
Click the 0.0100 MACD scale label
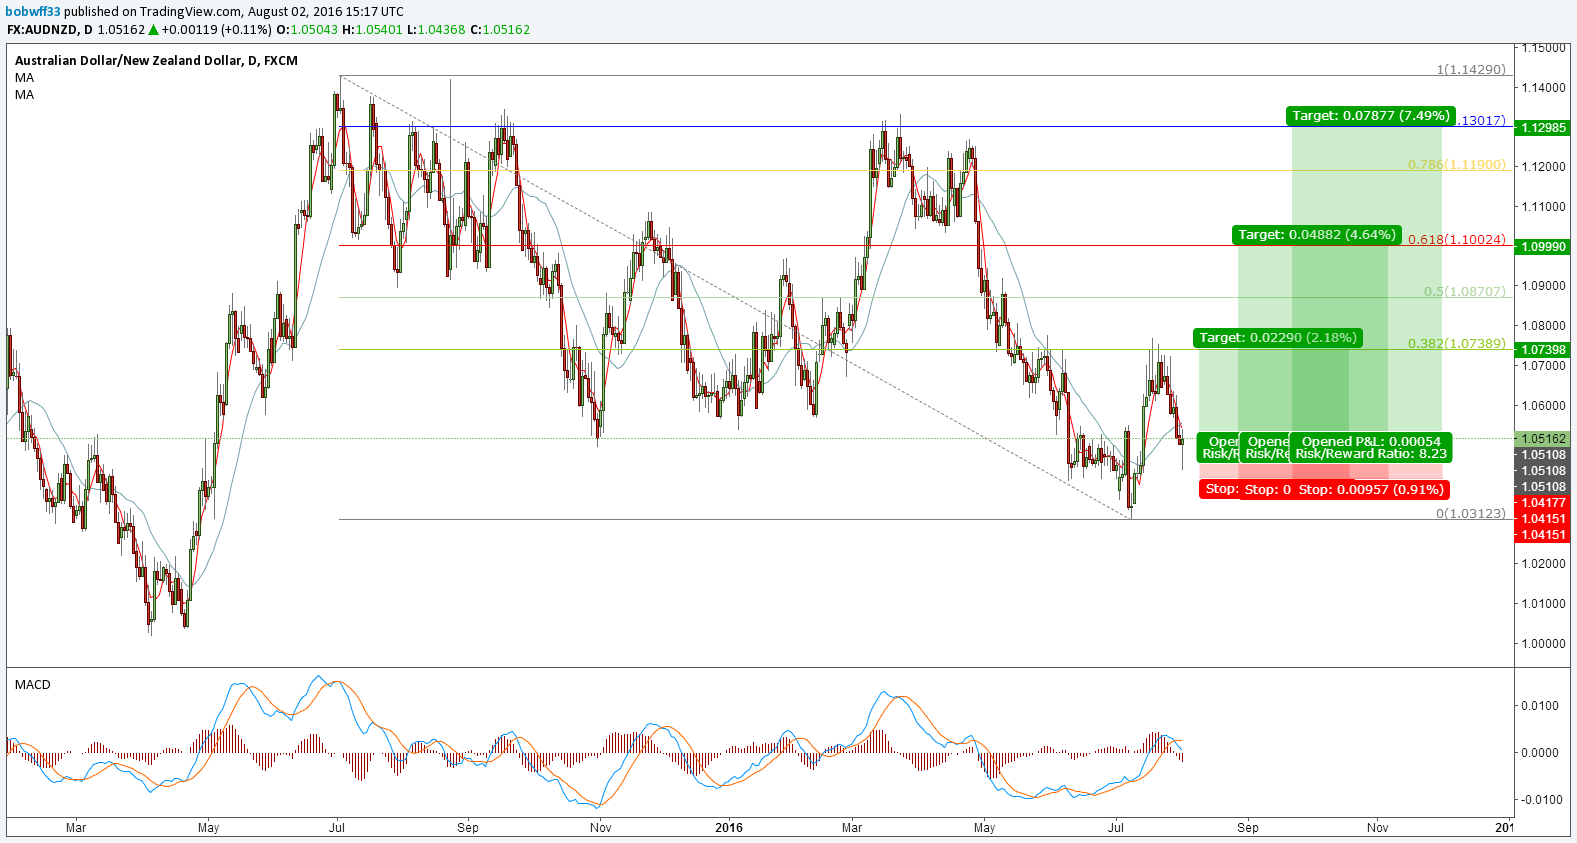coord(1540,706)
